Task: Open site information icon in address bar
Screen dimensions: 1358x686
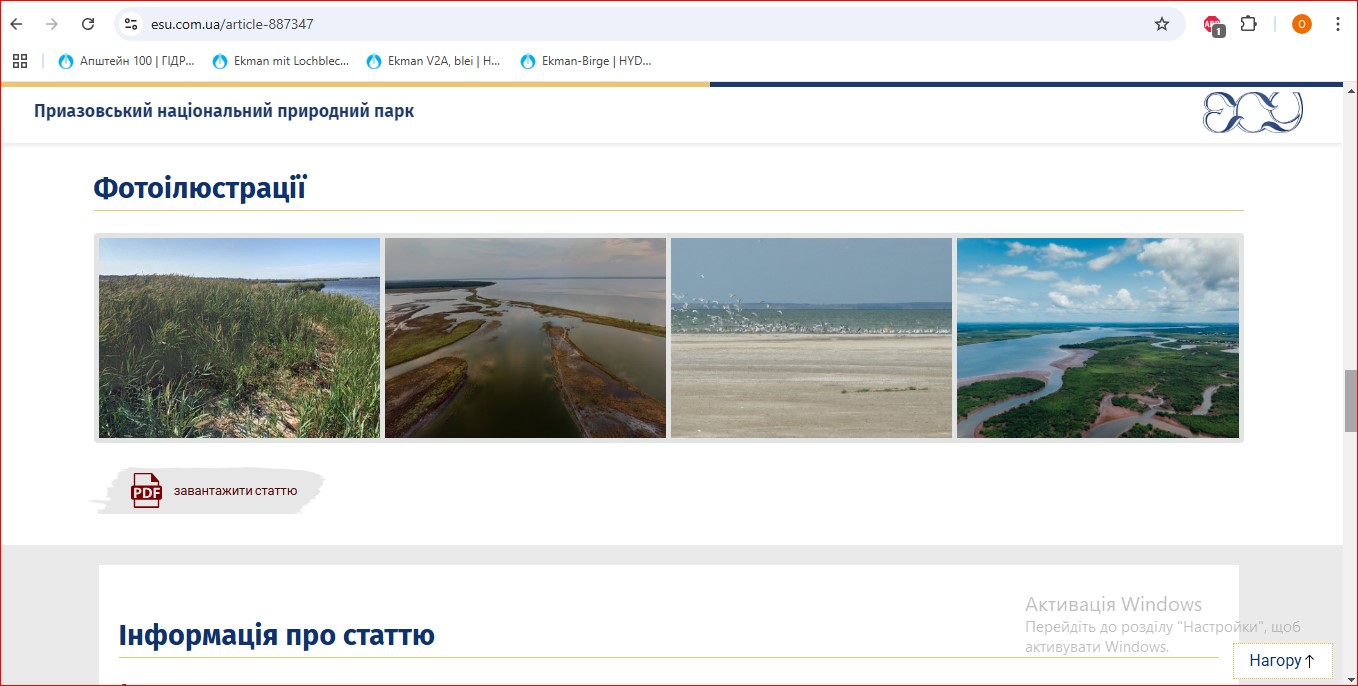Action: [130, 24]
